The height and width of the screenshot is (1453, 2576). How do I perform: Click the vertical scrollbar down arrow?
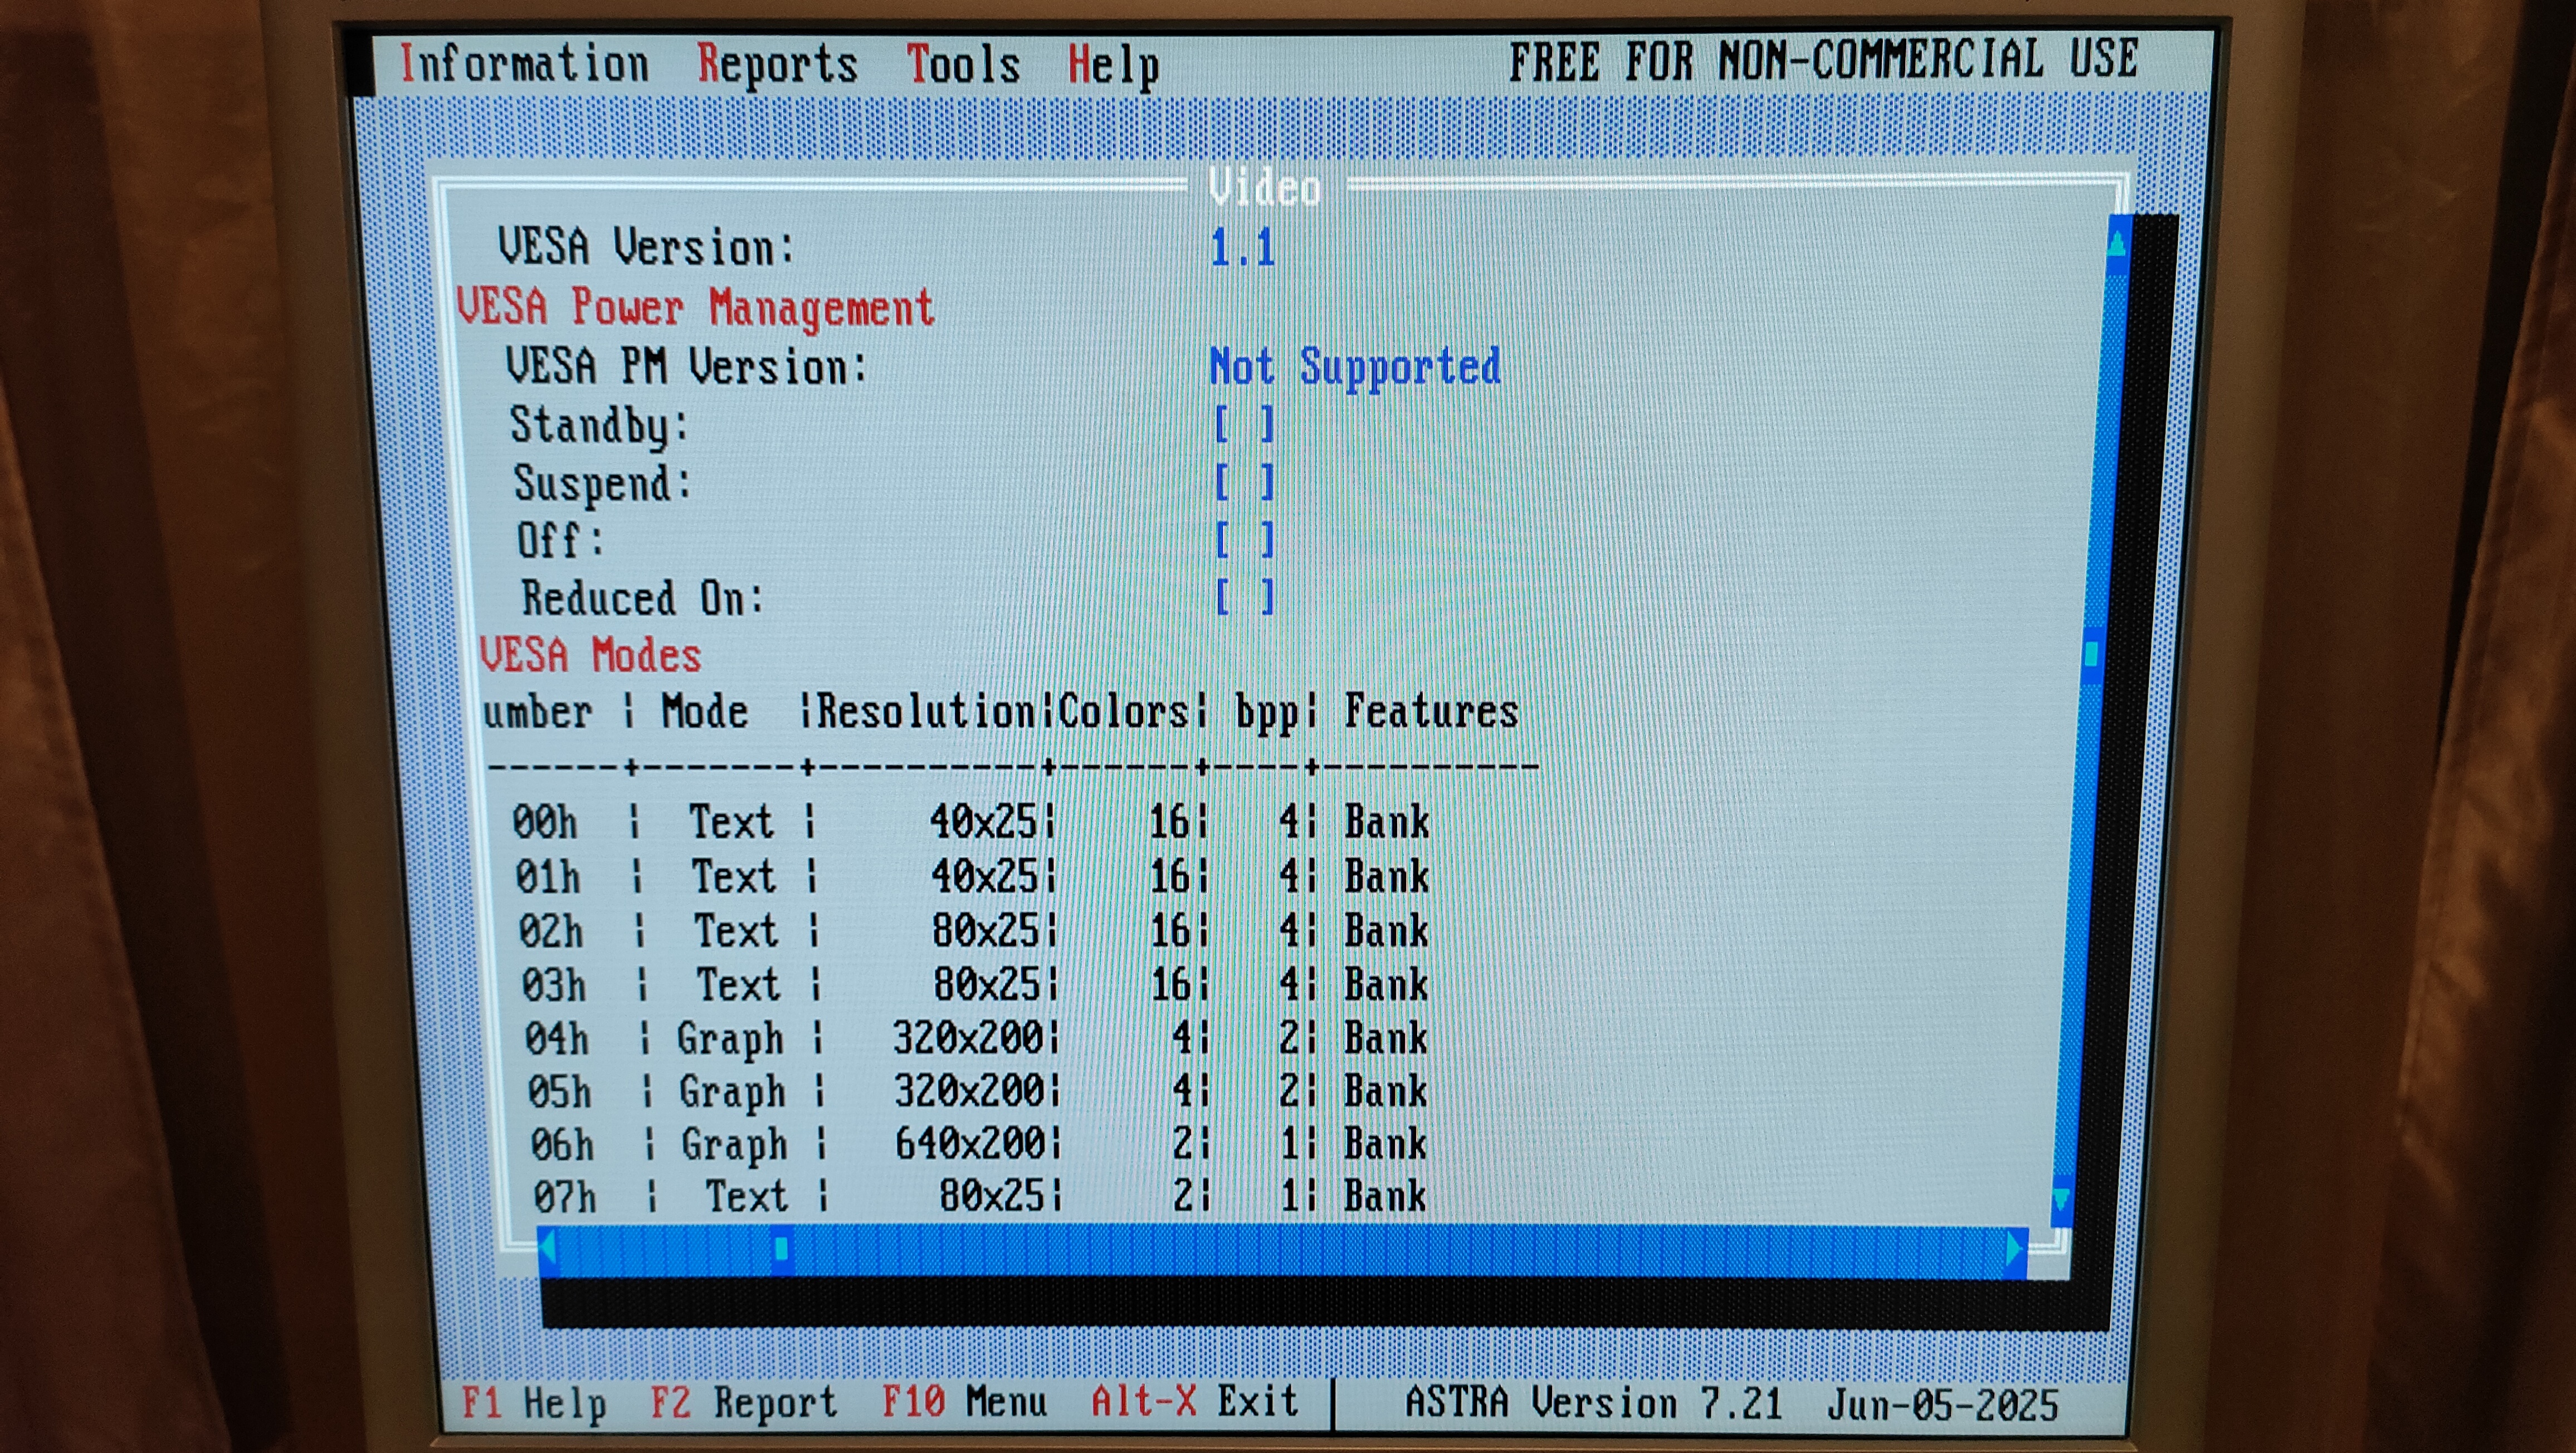(x=2061, y=1197)
